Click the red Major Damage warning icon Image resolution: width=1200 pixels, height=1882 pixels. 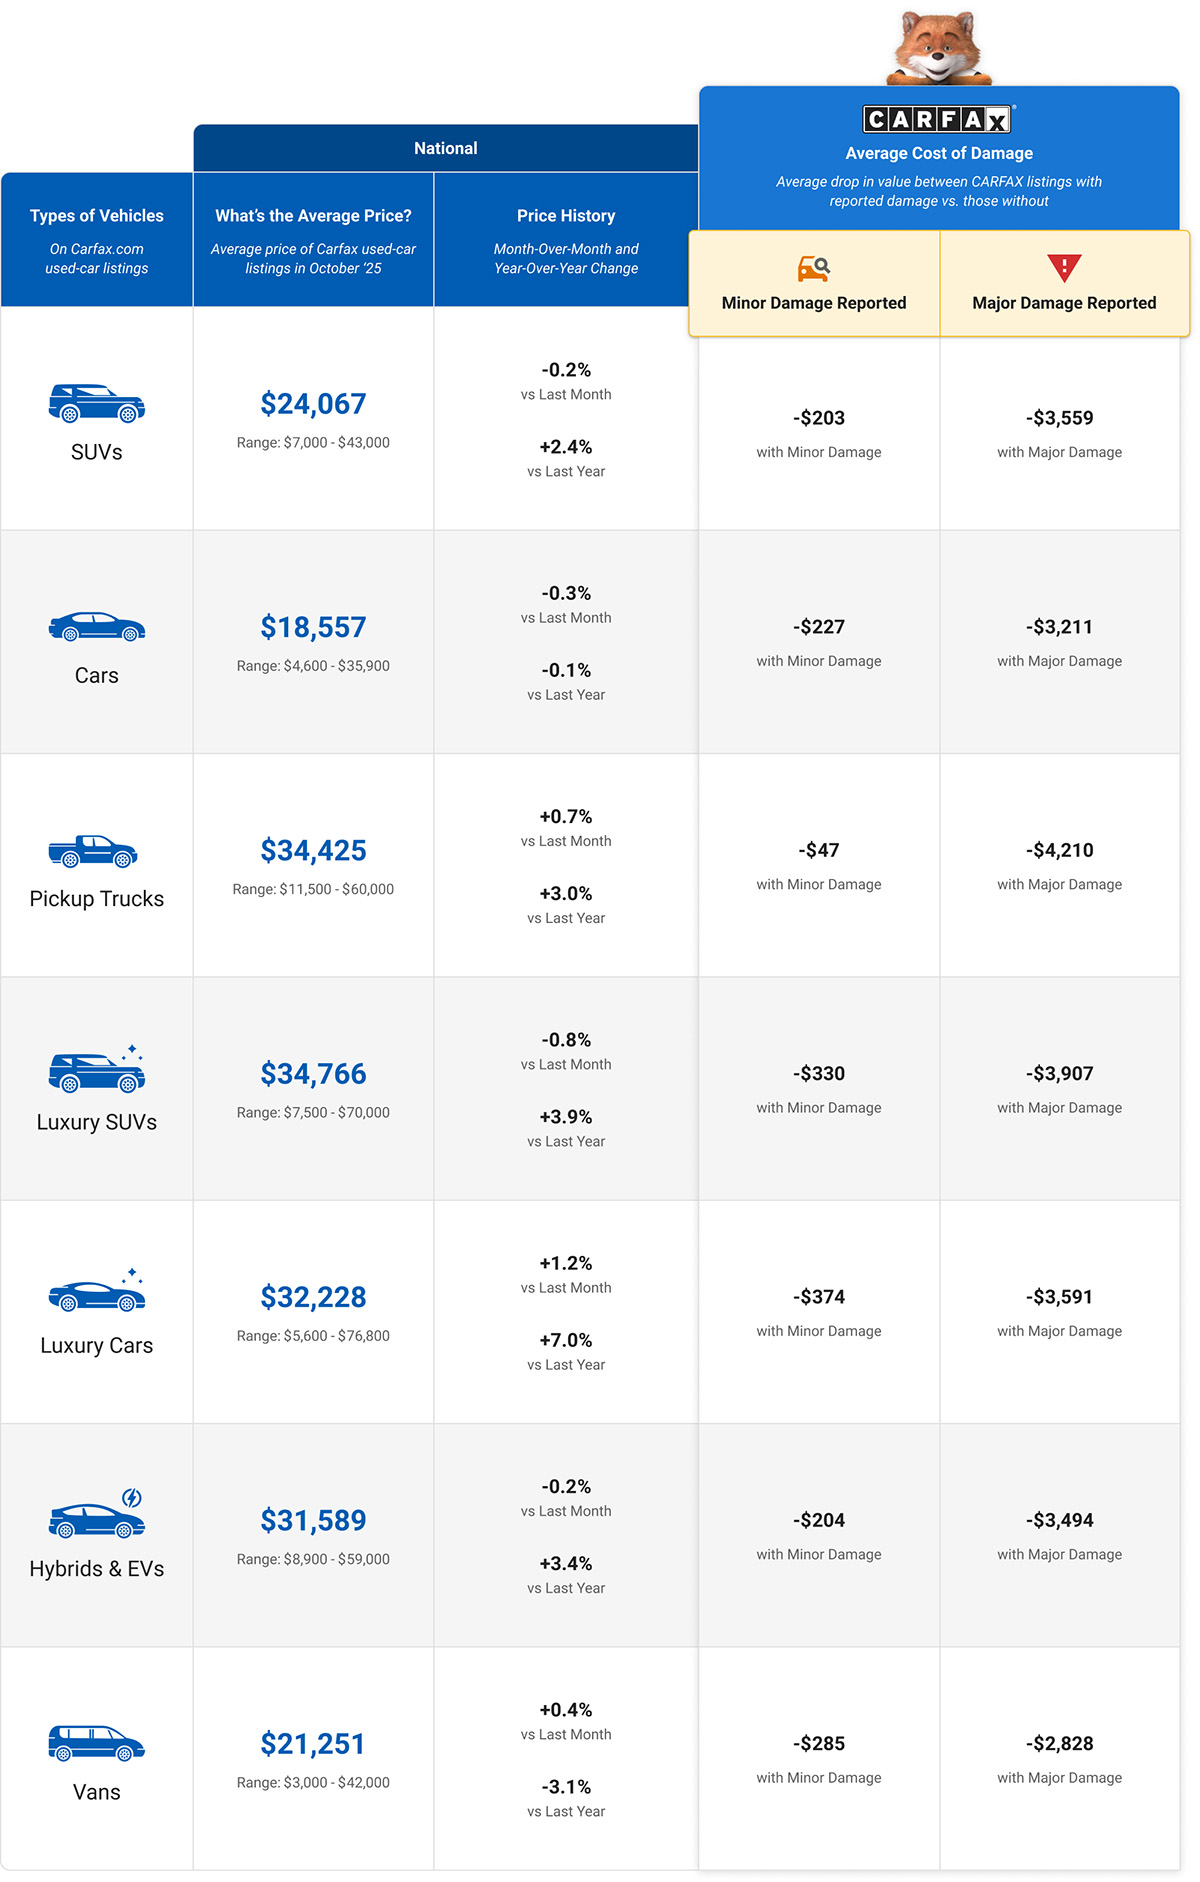[1064, 268]
